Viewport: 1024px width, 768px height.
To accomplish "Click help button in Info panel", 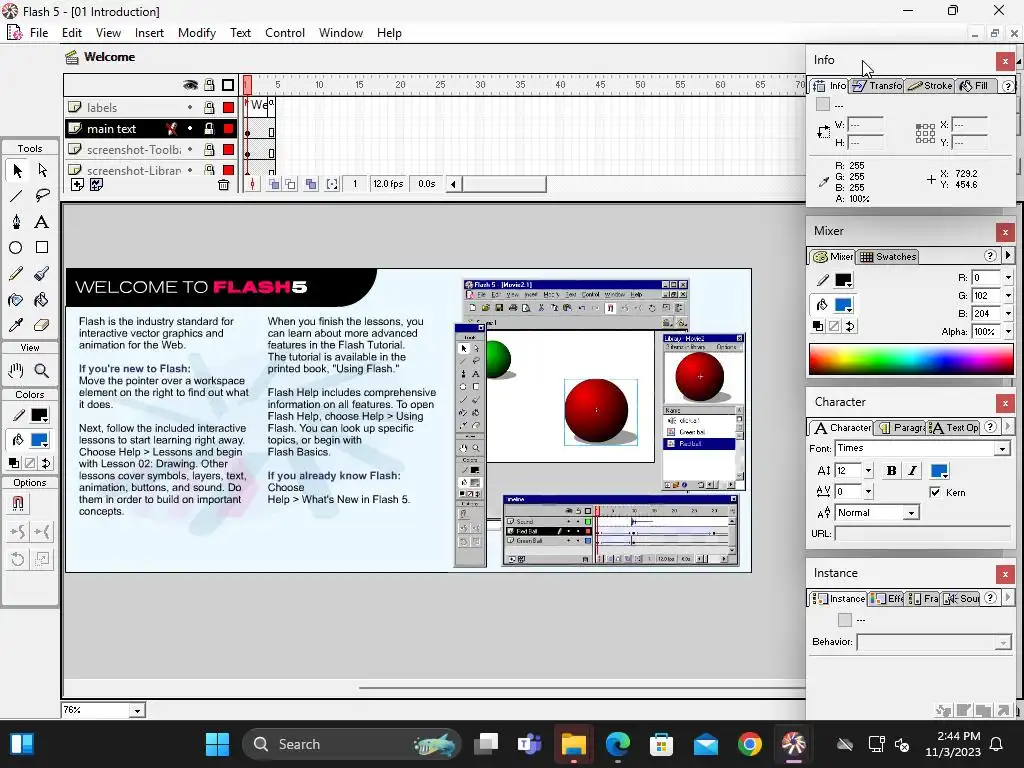I will pyautogui.click(x=1008, y=86).
